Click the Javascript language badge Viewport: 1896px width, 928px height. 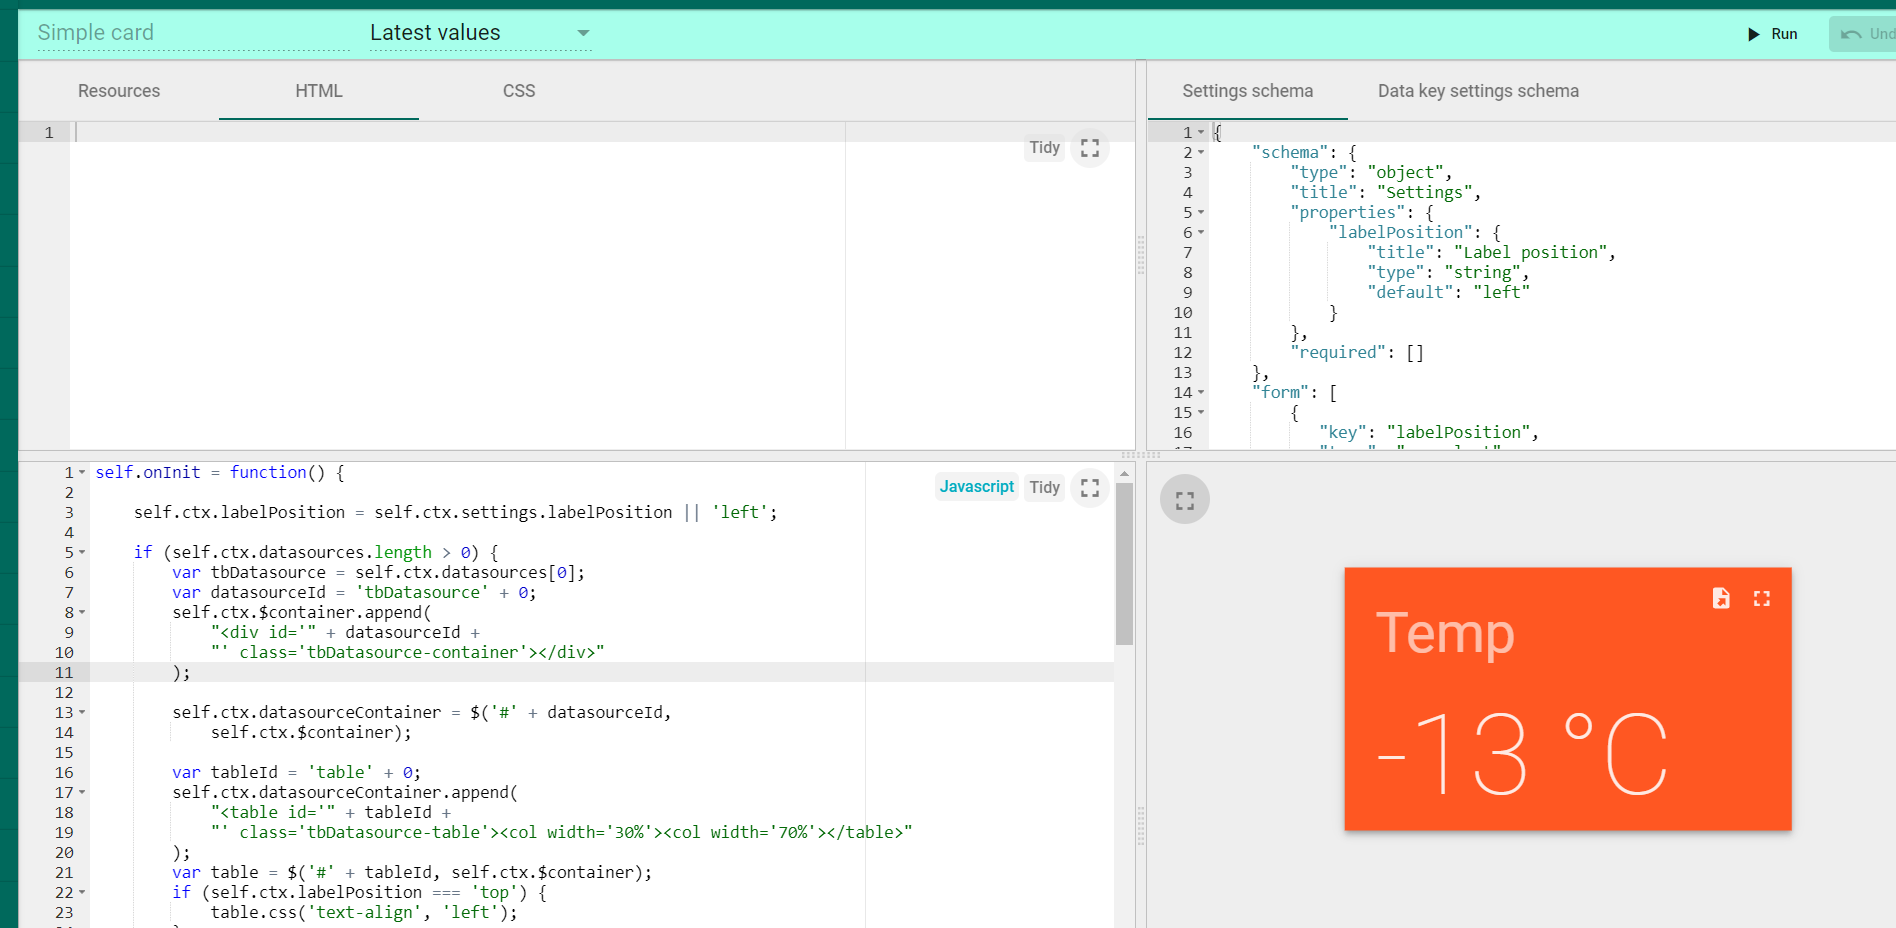click(976, 486)
